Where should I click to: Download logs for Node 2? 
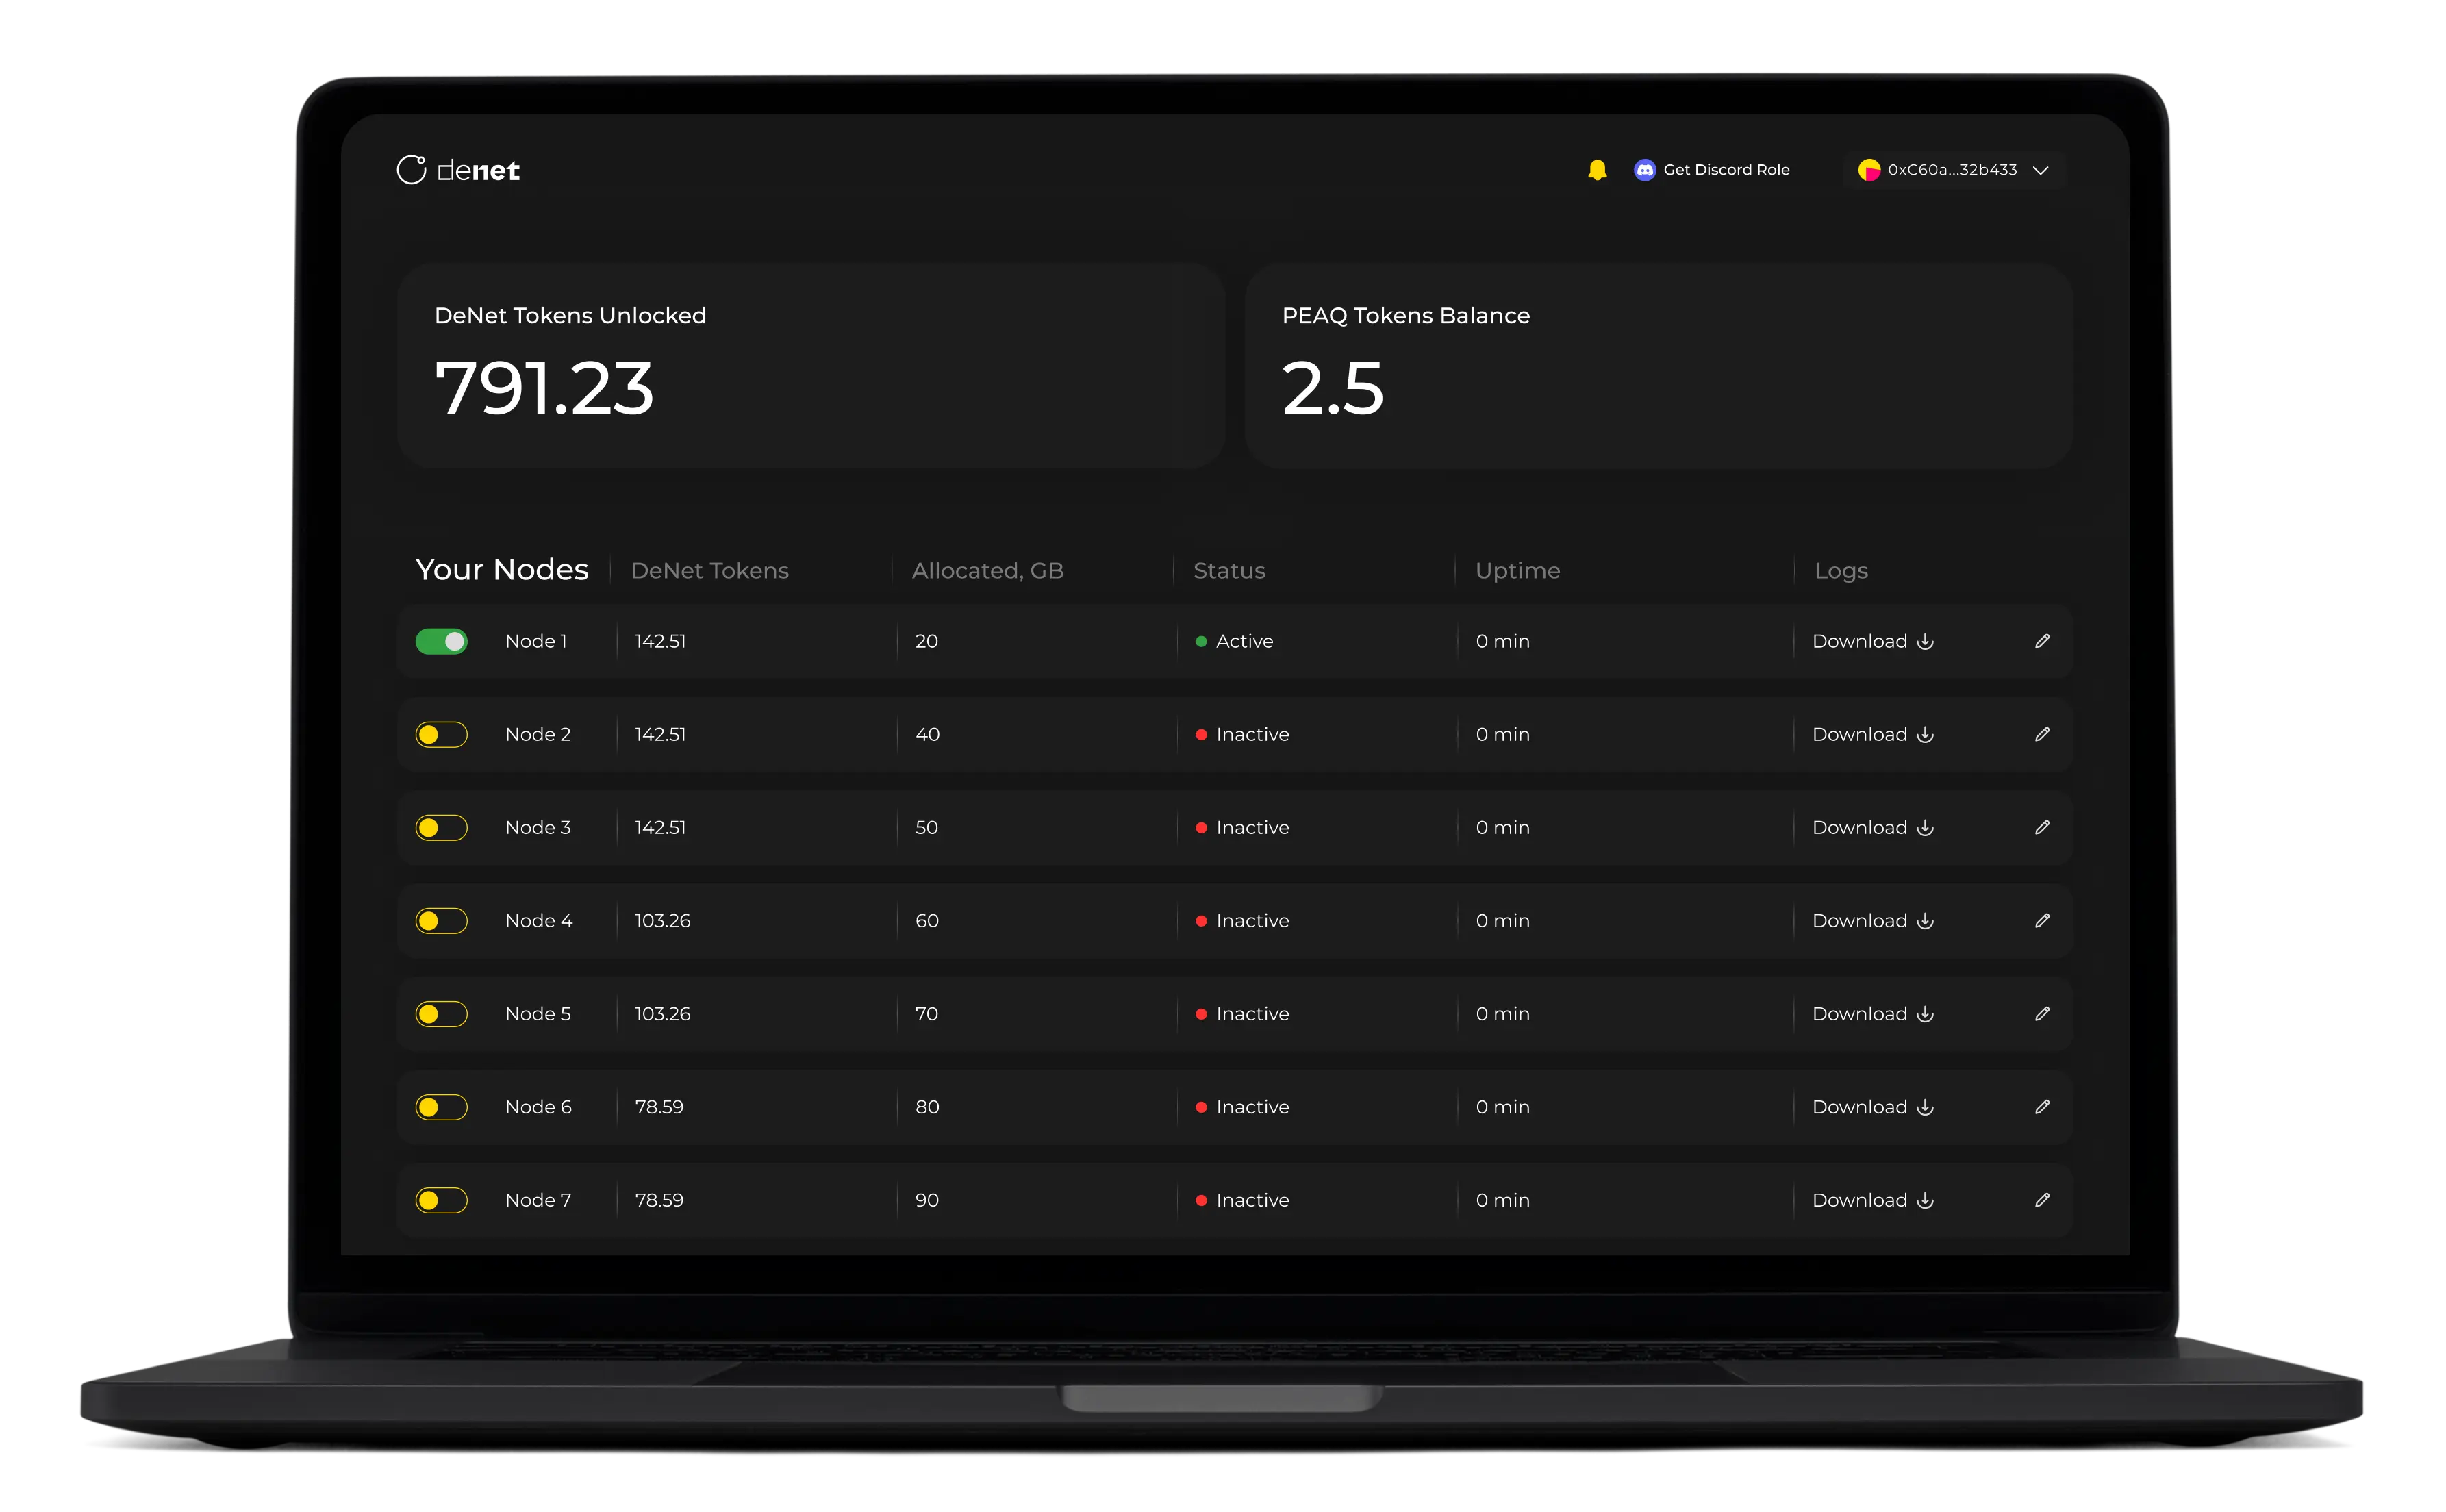[1872, 734]
